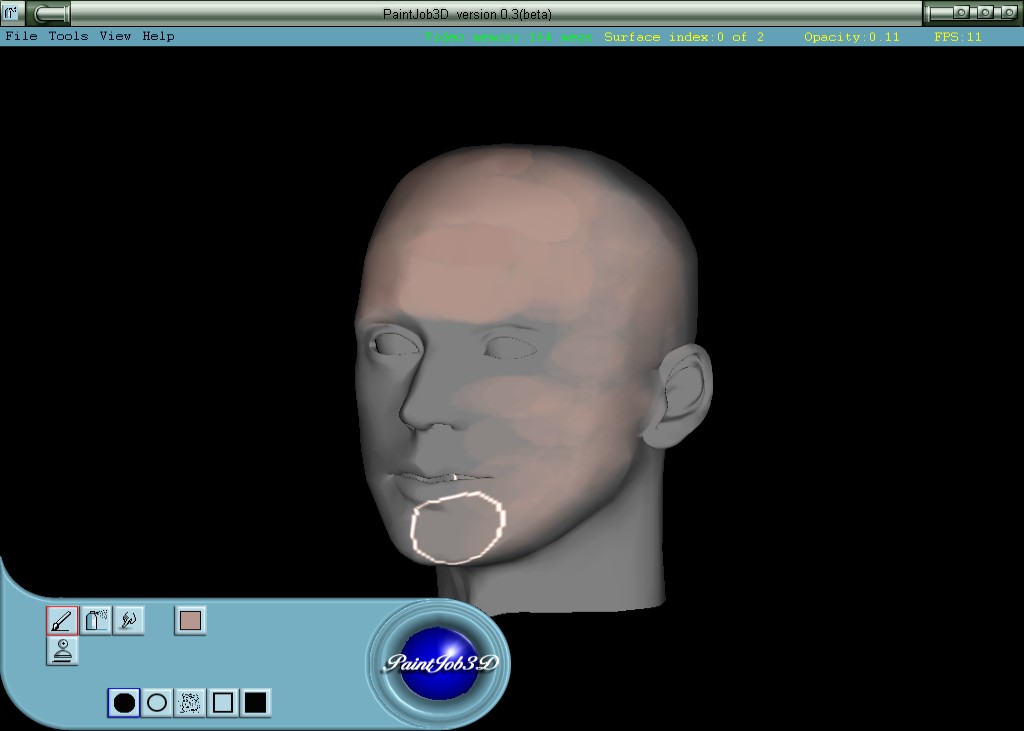Screen dimensions: 1024x731
Task: Click the green Video memory readout
Action: 508,37
